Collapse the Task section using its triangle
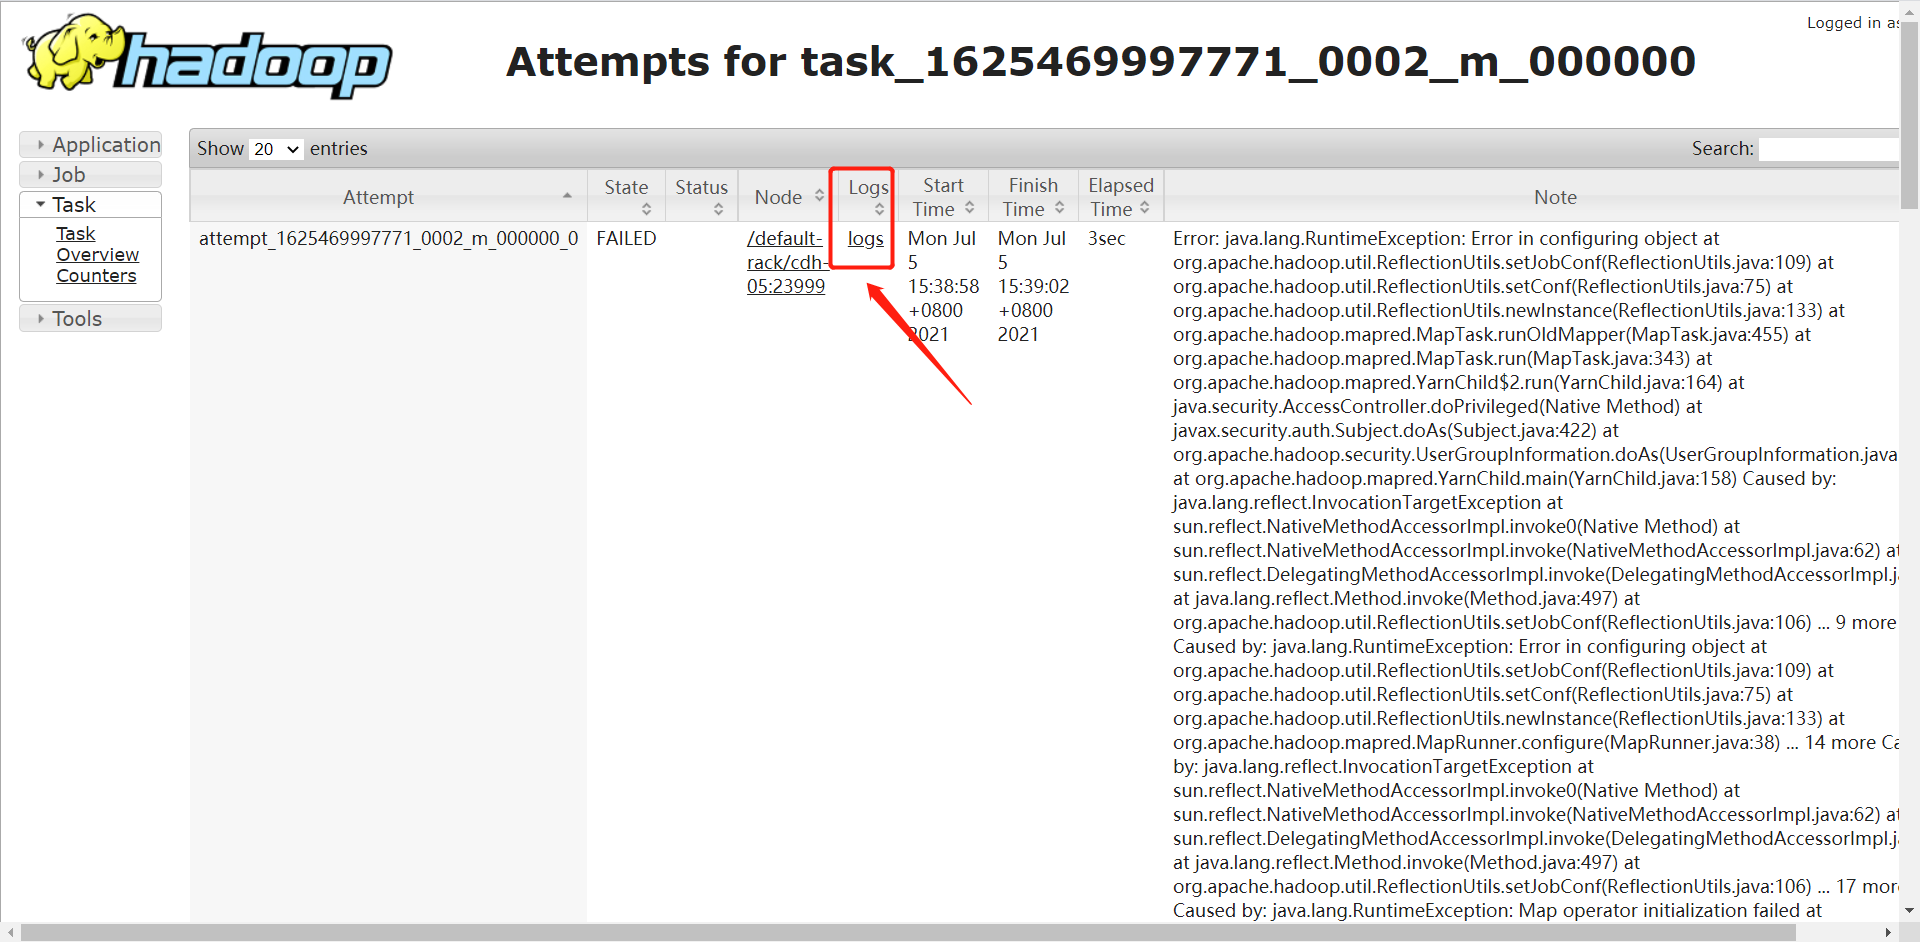Image resolution: width=1920 pixels, height=942 pixels. [x=40, y=204]
